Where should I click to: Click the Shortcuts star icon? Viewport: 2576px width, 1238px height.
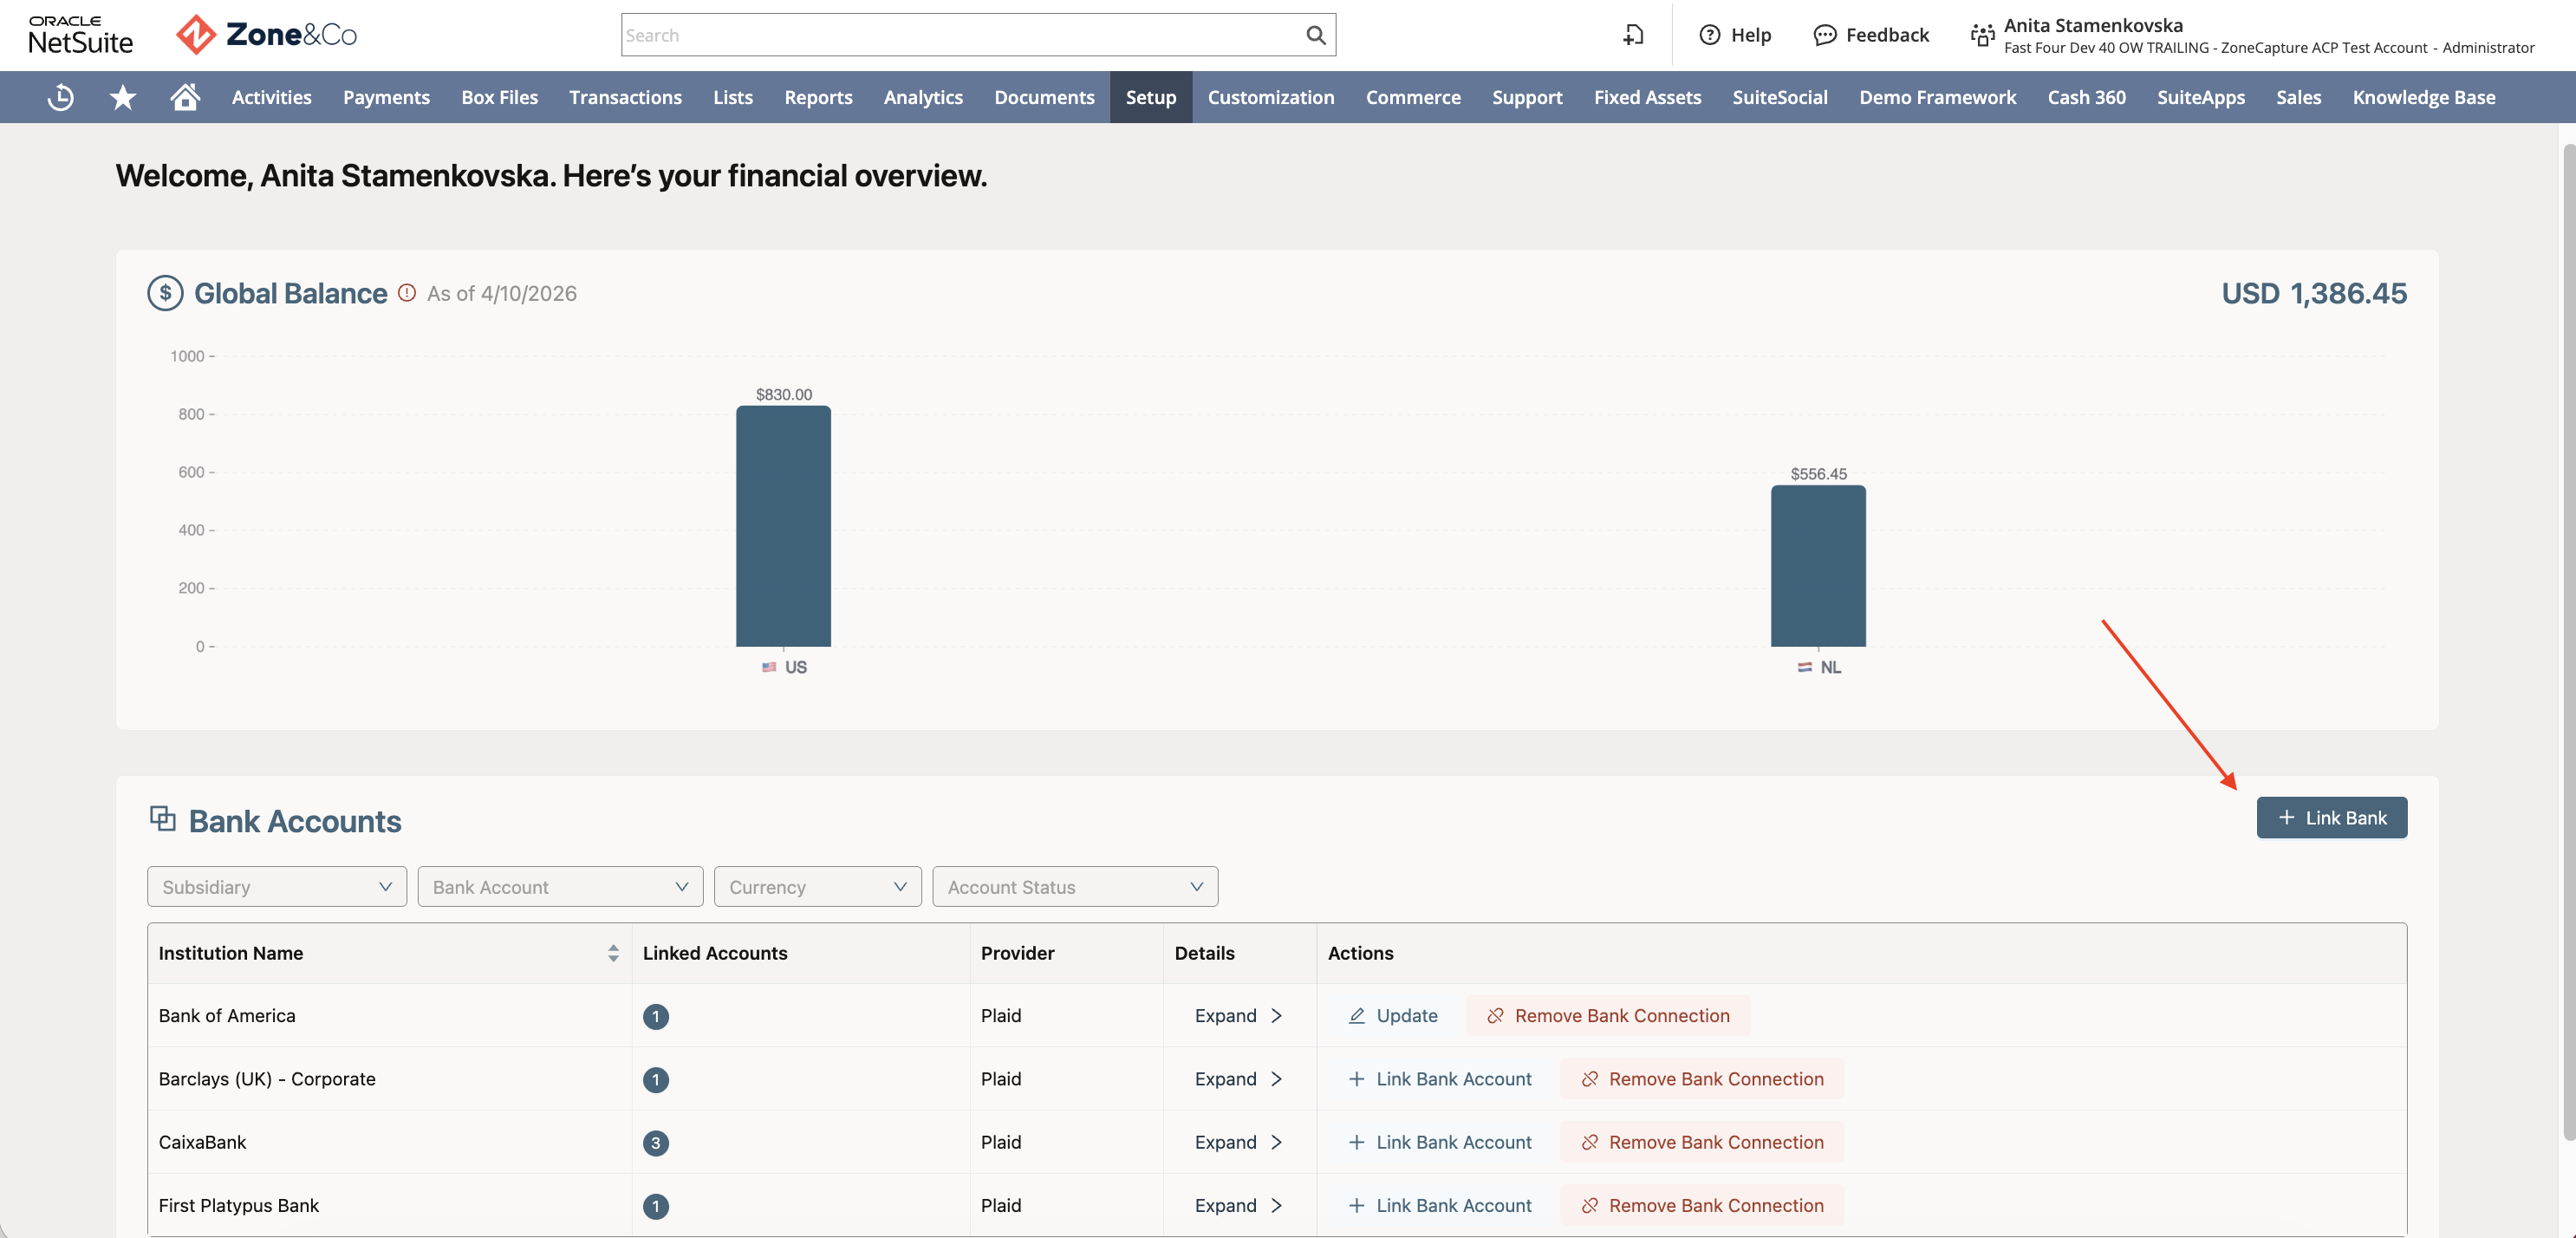123,97
